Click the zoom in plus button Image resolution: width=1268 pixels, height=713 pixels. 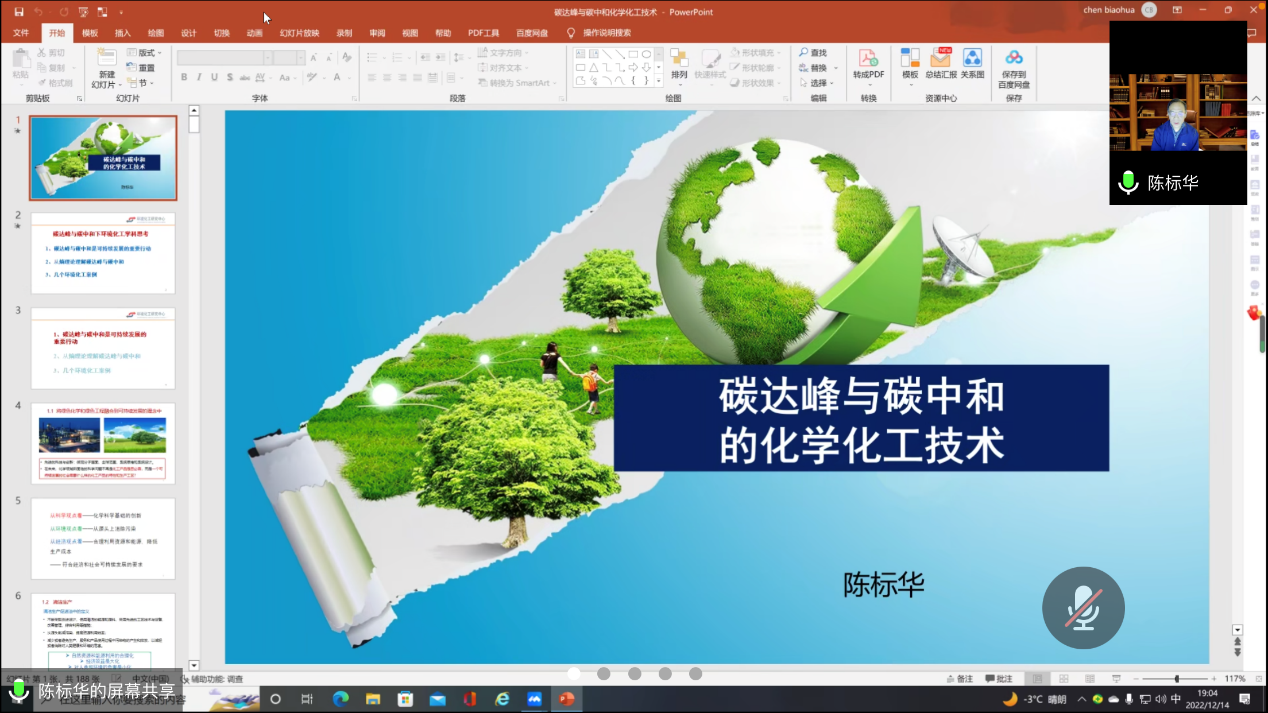point(1213,679)
